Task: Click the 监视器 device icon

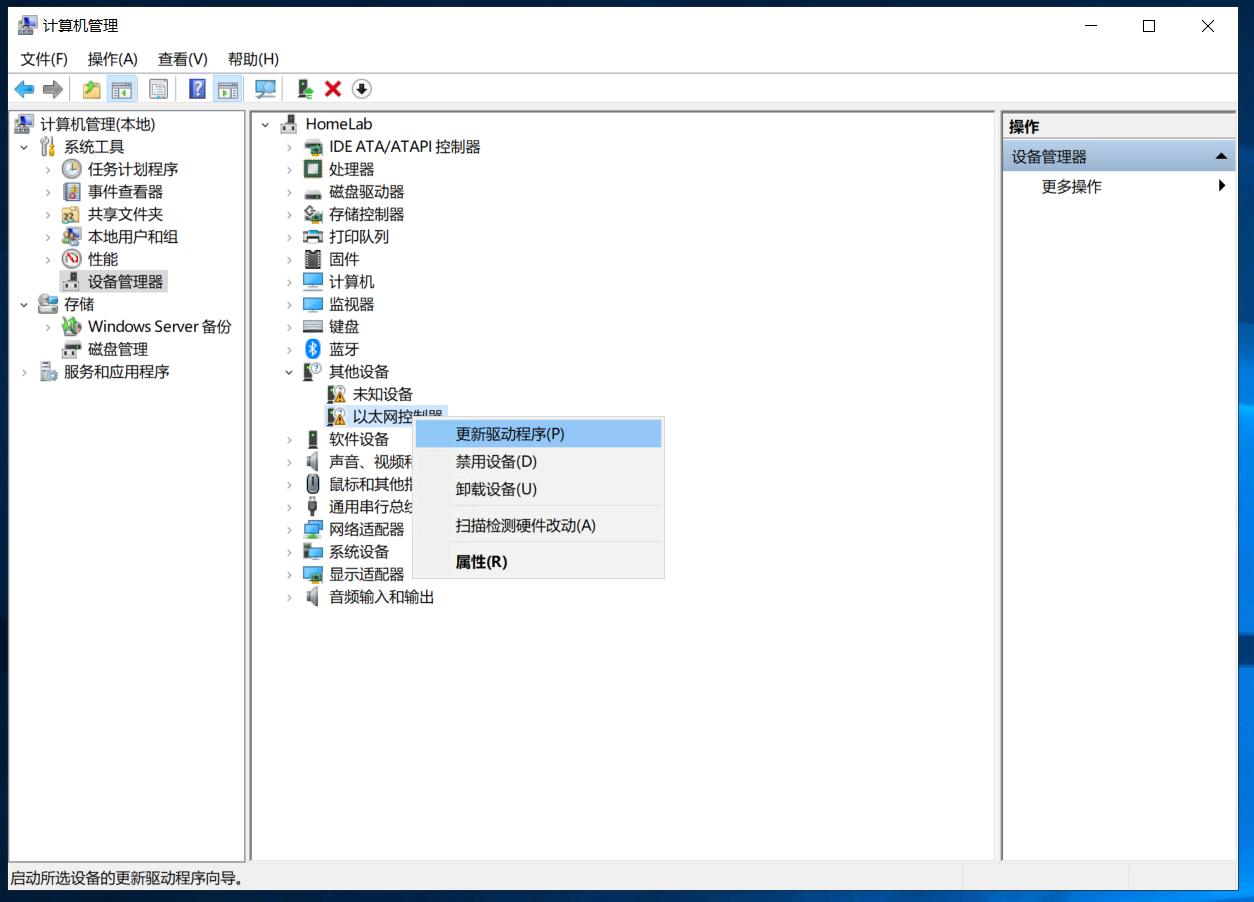Action: pyautogui.click(x=313, y=304)
